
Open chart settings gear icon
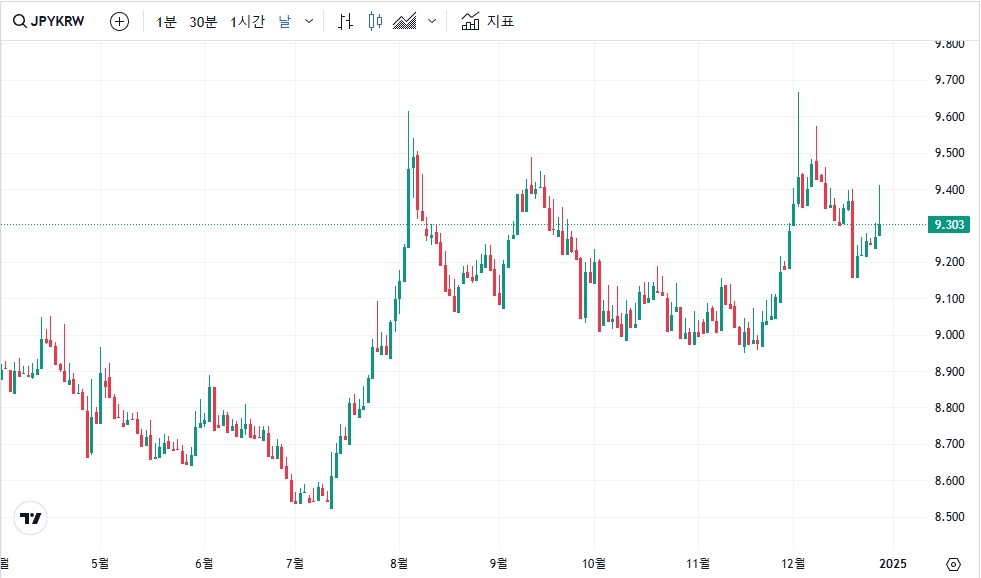click(x=953, y=564)
